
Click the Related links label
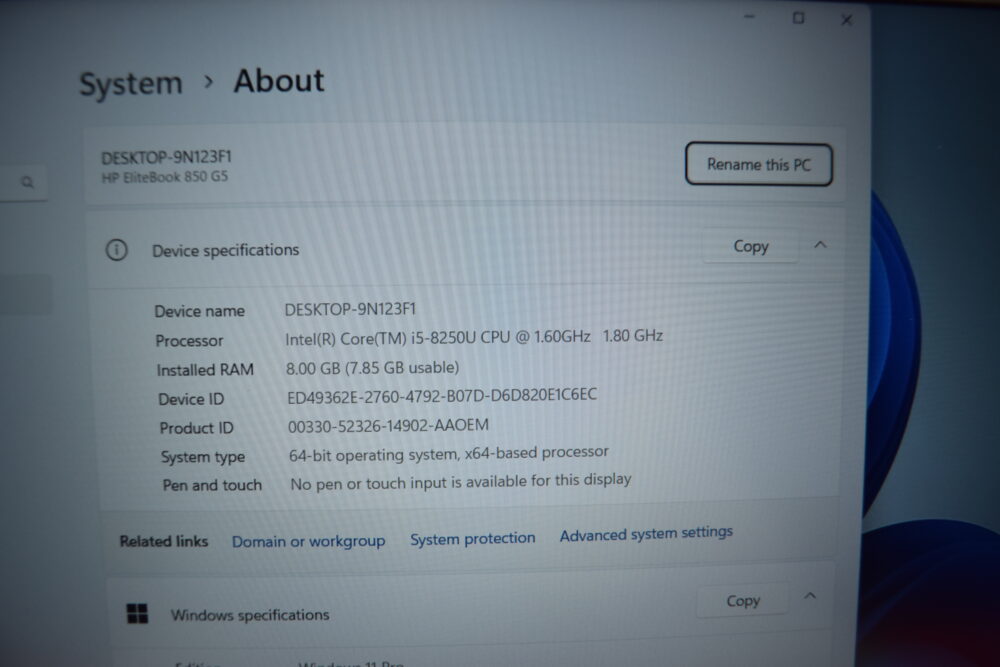click(x=164, y=541)
